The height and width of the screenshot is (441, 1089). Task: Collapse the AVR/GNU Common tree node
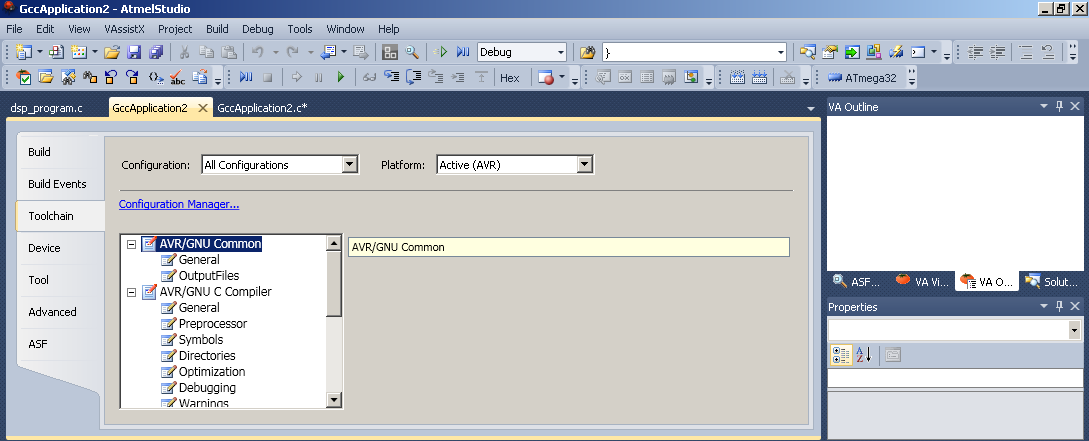pos(131,244)
